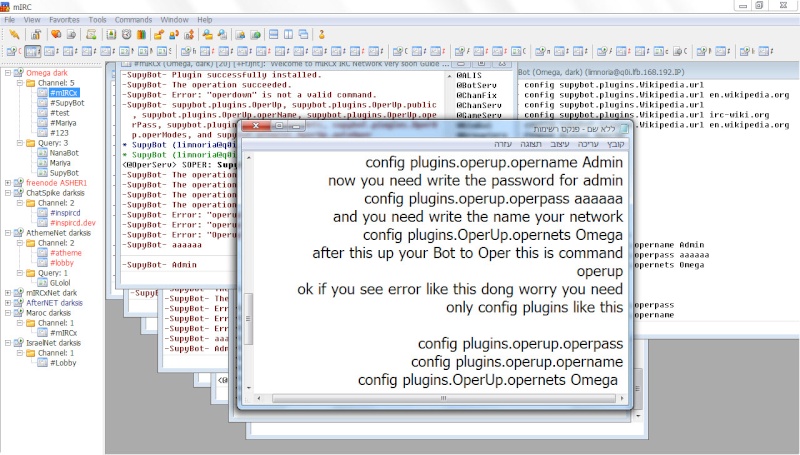Viewport: 800px width, 455px height.
Task: Click the About mIRC toolbar icon
Action: pos(321,35)
